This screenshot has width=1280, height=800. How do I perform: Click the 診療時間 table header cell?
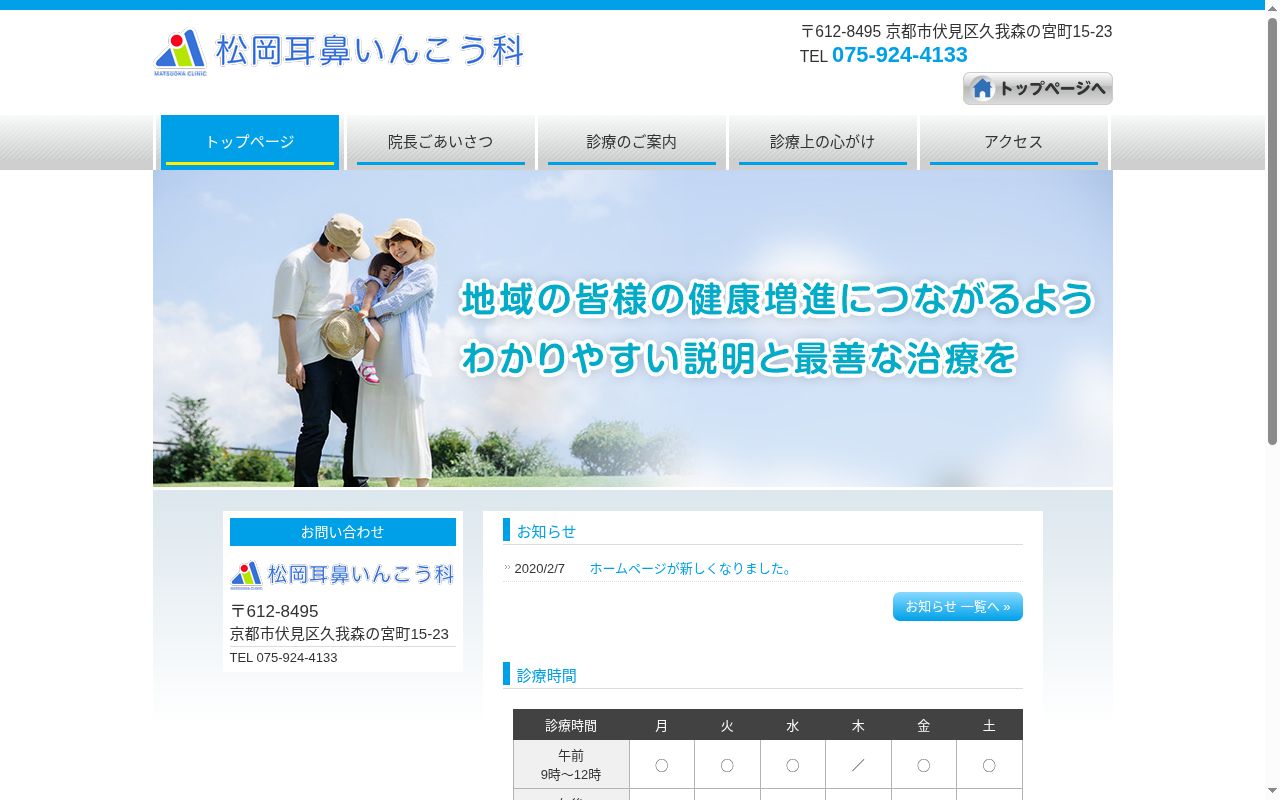click(571, 725)
